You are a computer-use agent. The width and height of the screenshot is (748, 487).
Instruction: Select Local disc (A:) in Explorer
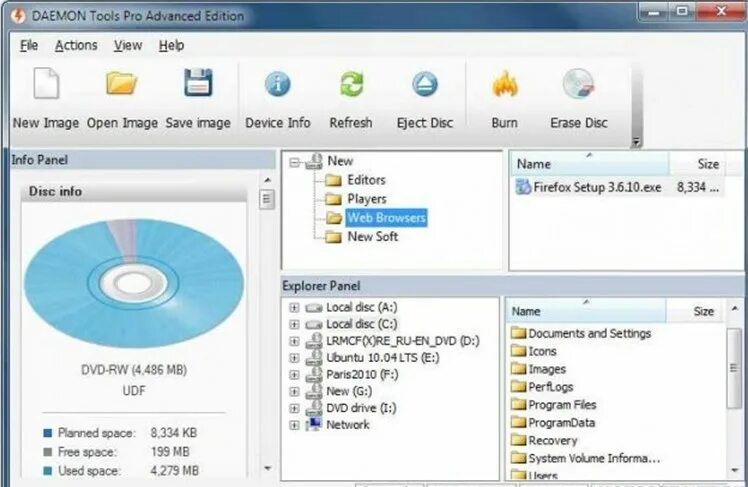[x=361, y=307]
